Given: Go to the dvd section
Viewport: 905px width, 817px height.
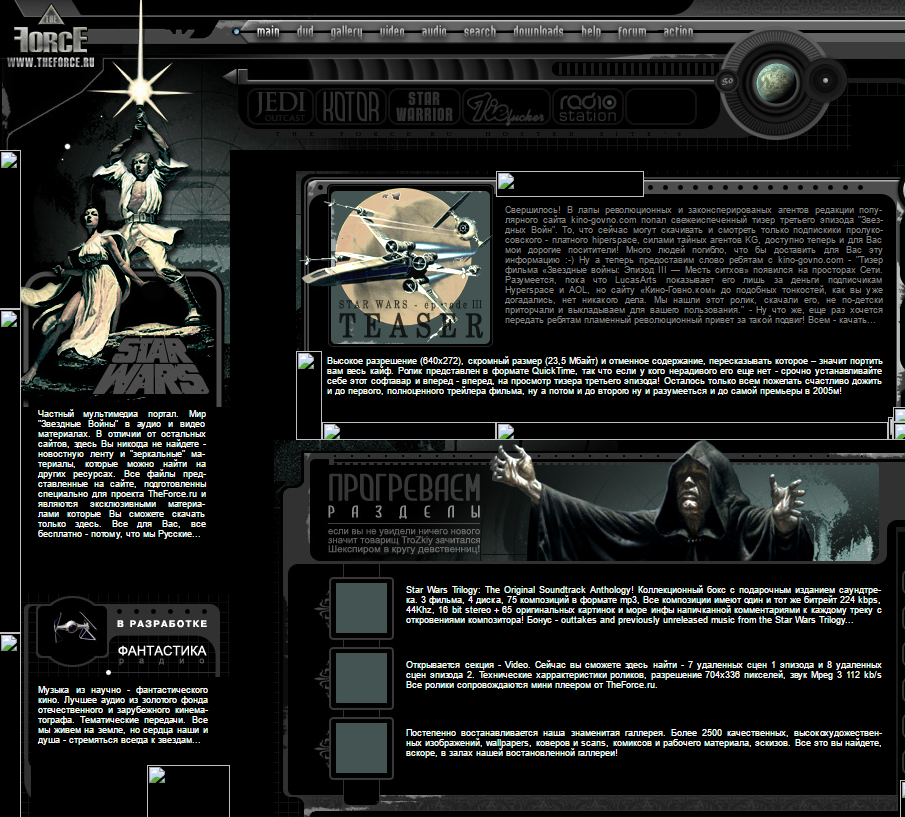Looking at the screenshot, I should point(305,31).
